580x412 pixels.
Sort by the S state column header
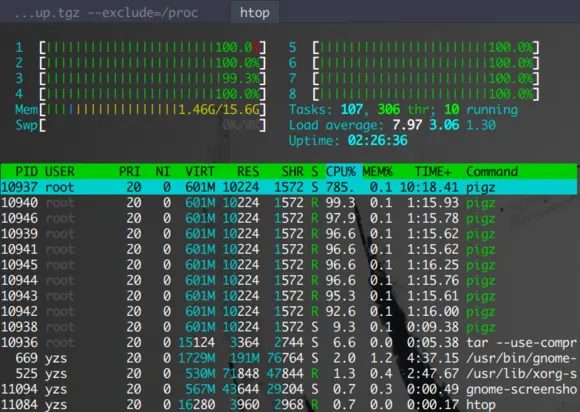pyautogui.click(x=314, y=172)
